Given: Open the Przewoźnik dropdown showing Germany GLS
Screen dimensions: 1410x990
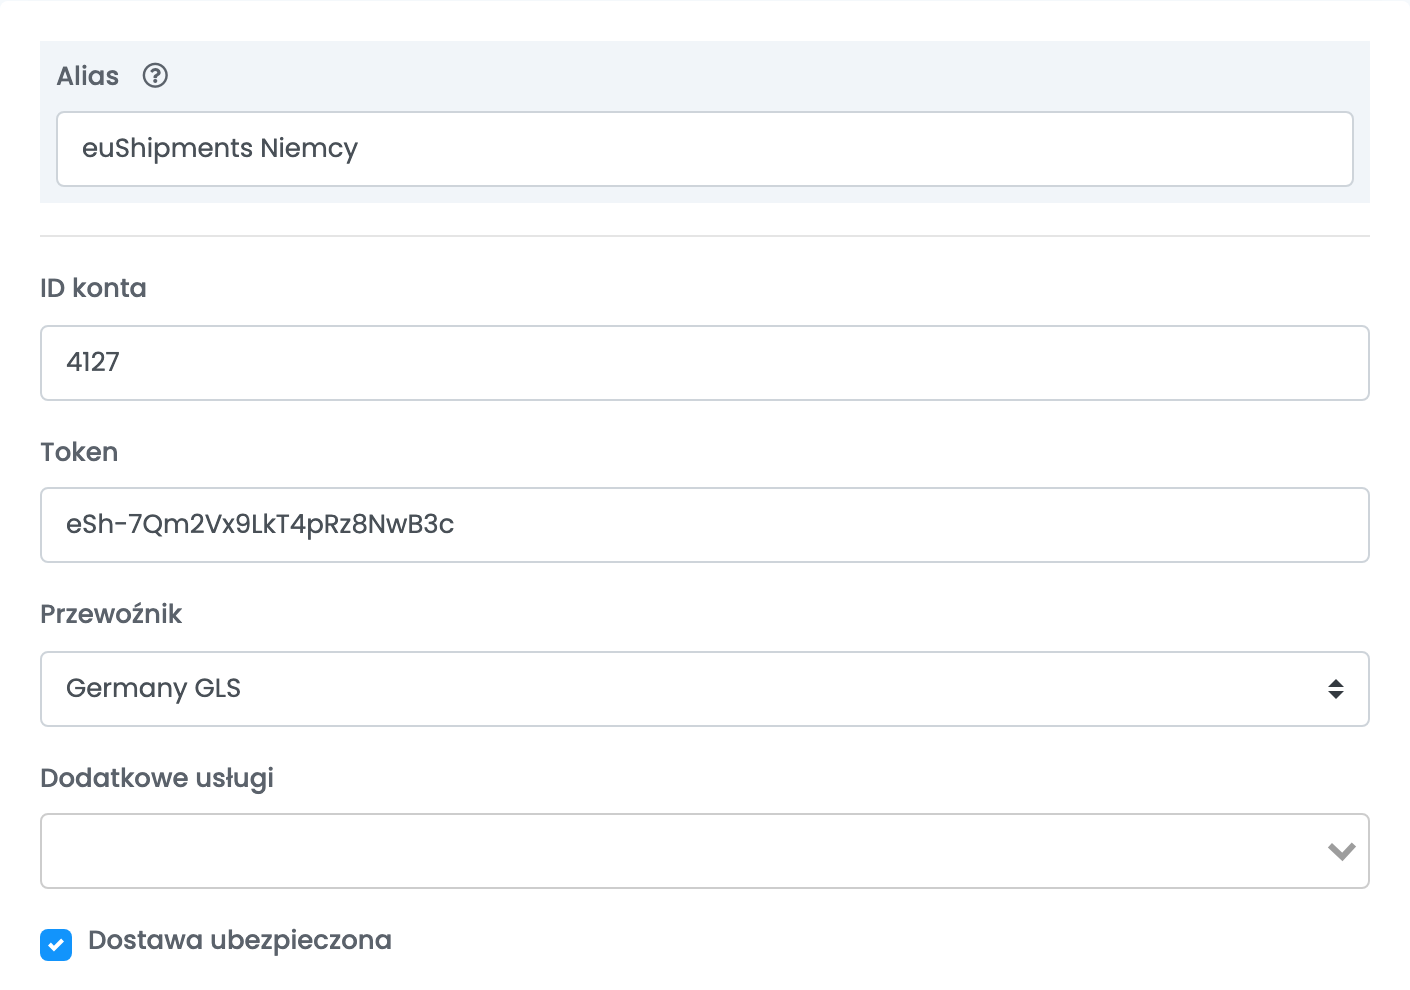Looking at the screenshot, I should [705, 689].
